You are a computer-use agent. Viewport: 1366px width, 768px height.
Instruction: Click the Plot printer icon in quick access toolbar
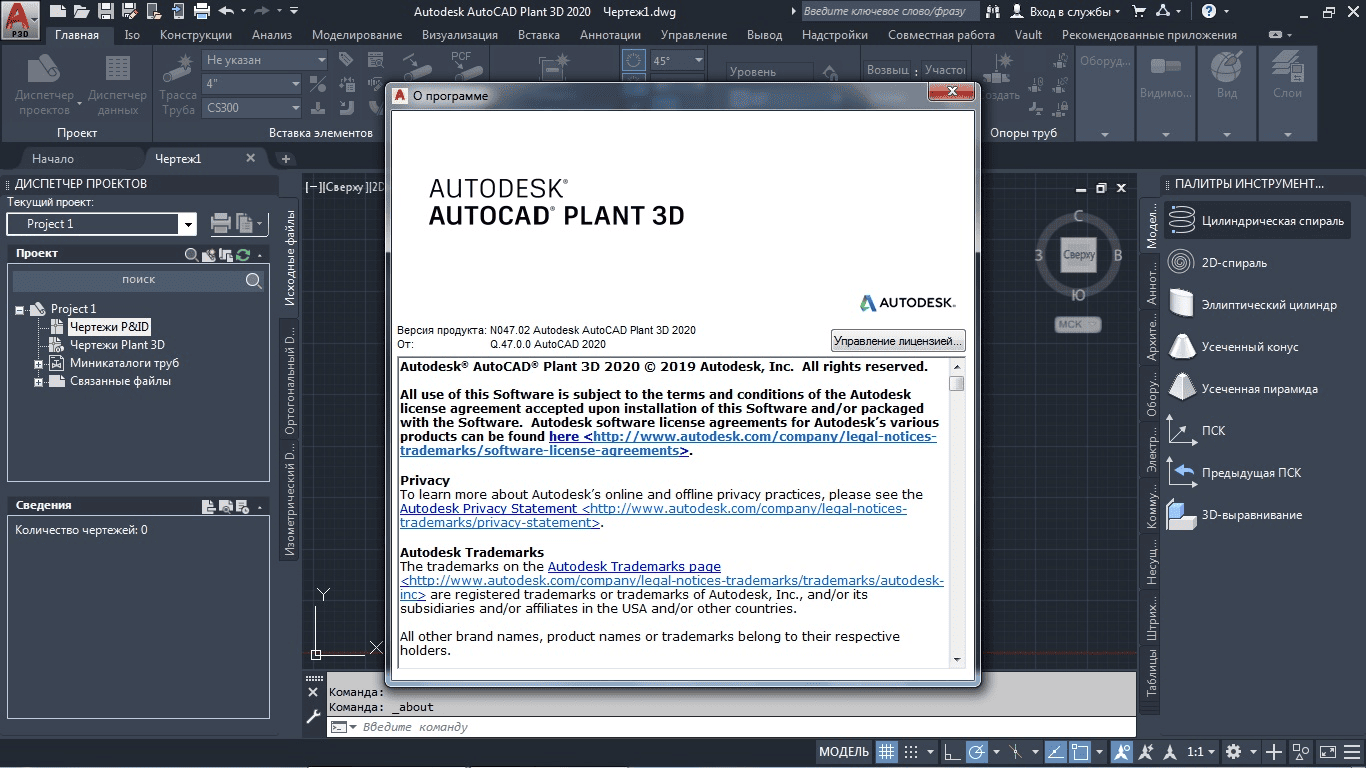tap(202, 12)
